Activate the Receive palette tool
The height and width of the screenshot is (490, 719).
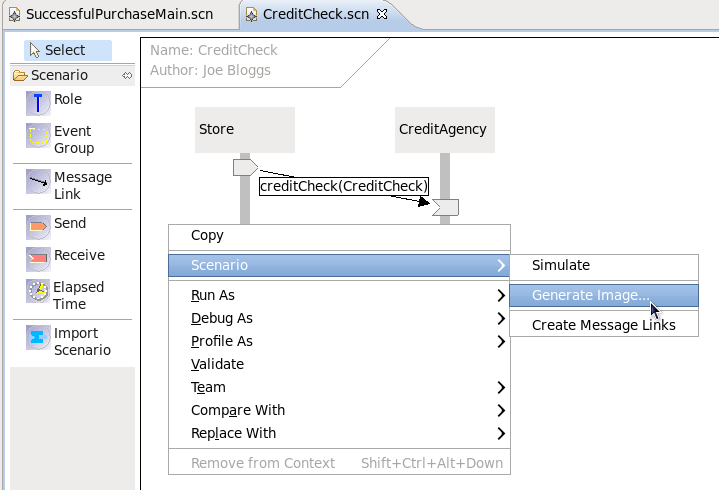click(x=38, y=257)
